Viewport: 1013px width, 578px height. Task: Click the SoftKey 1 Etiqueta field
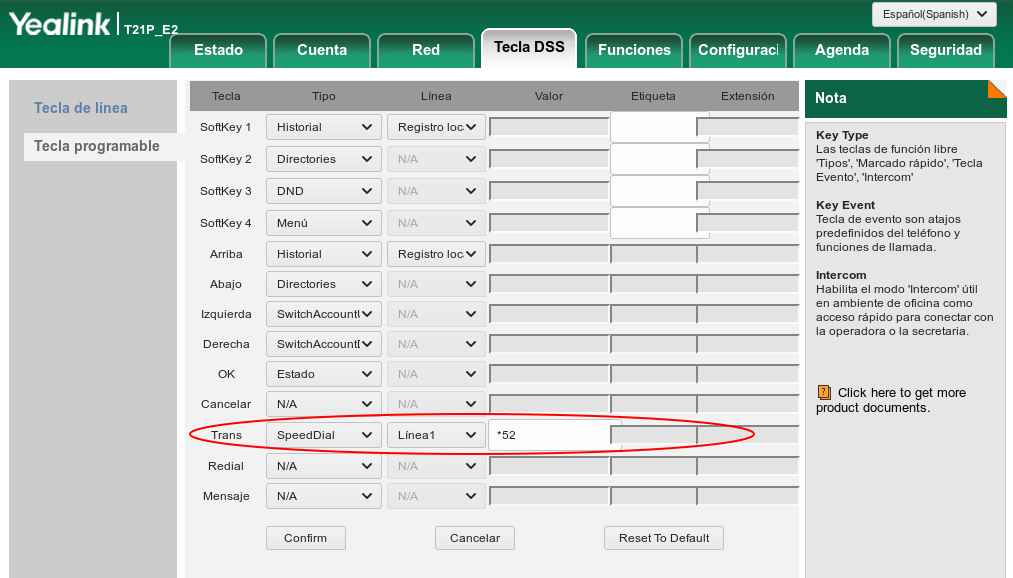[653, 127]
